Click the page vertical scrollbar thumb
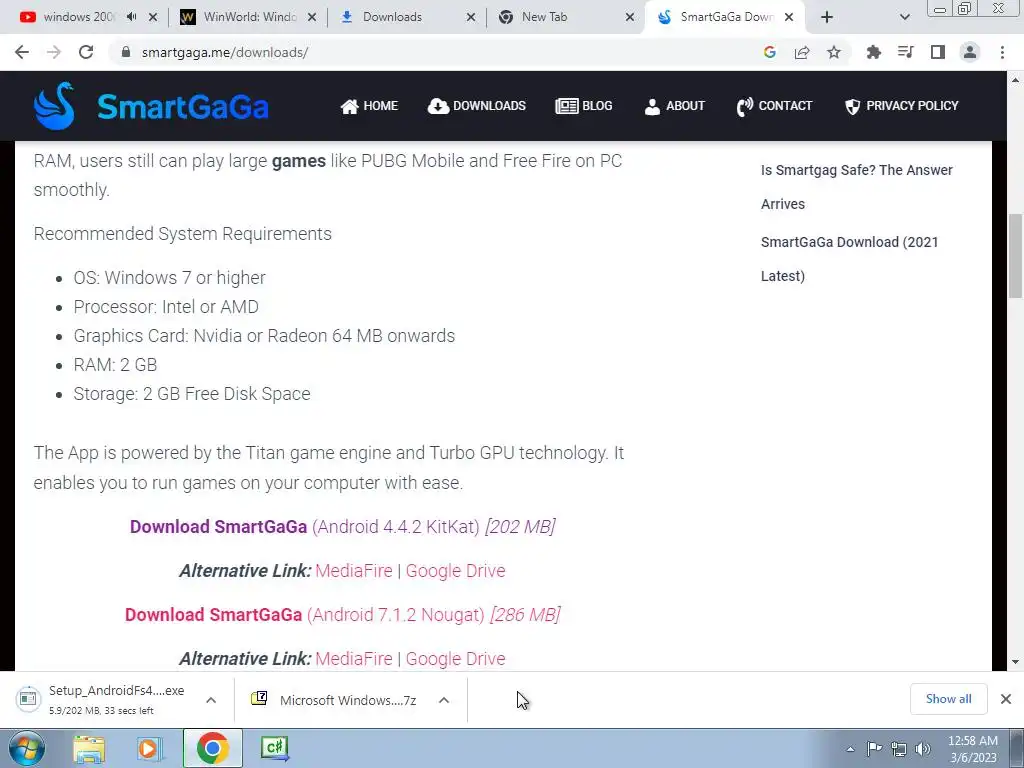The width and height of the screenshot is (1024, 768). coord(1015,255)
